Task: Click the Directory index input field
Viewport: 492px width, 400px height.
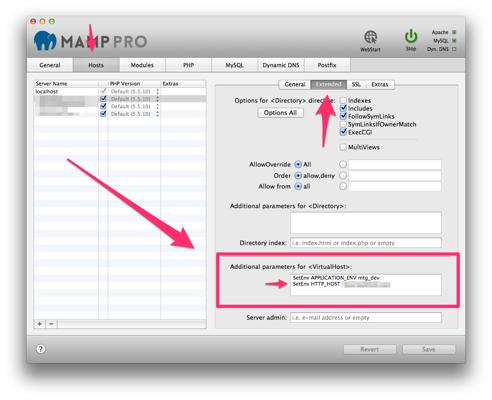Action: (366, 243)
